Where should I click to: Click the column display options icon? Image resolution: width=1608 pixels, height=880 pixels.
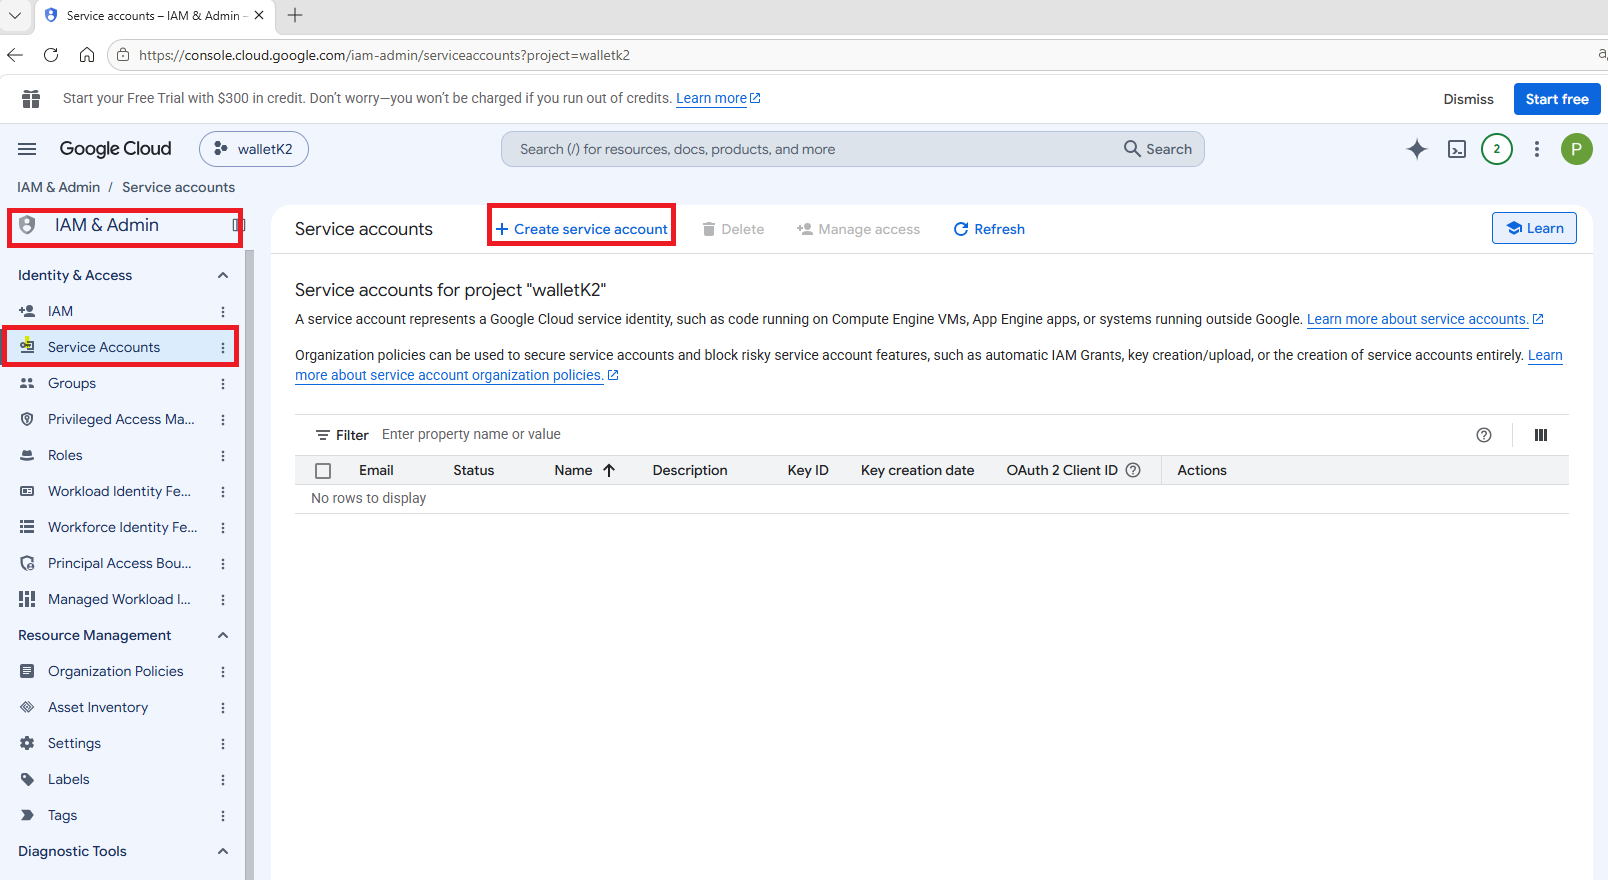pyautogui.click(x=1541, y=435)
